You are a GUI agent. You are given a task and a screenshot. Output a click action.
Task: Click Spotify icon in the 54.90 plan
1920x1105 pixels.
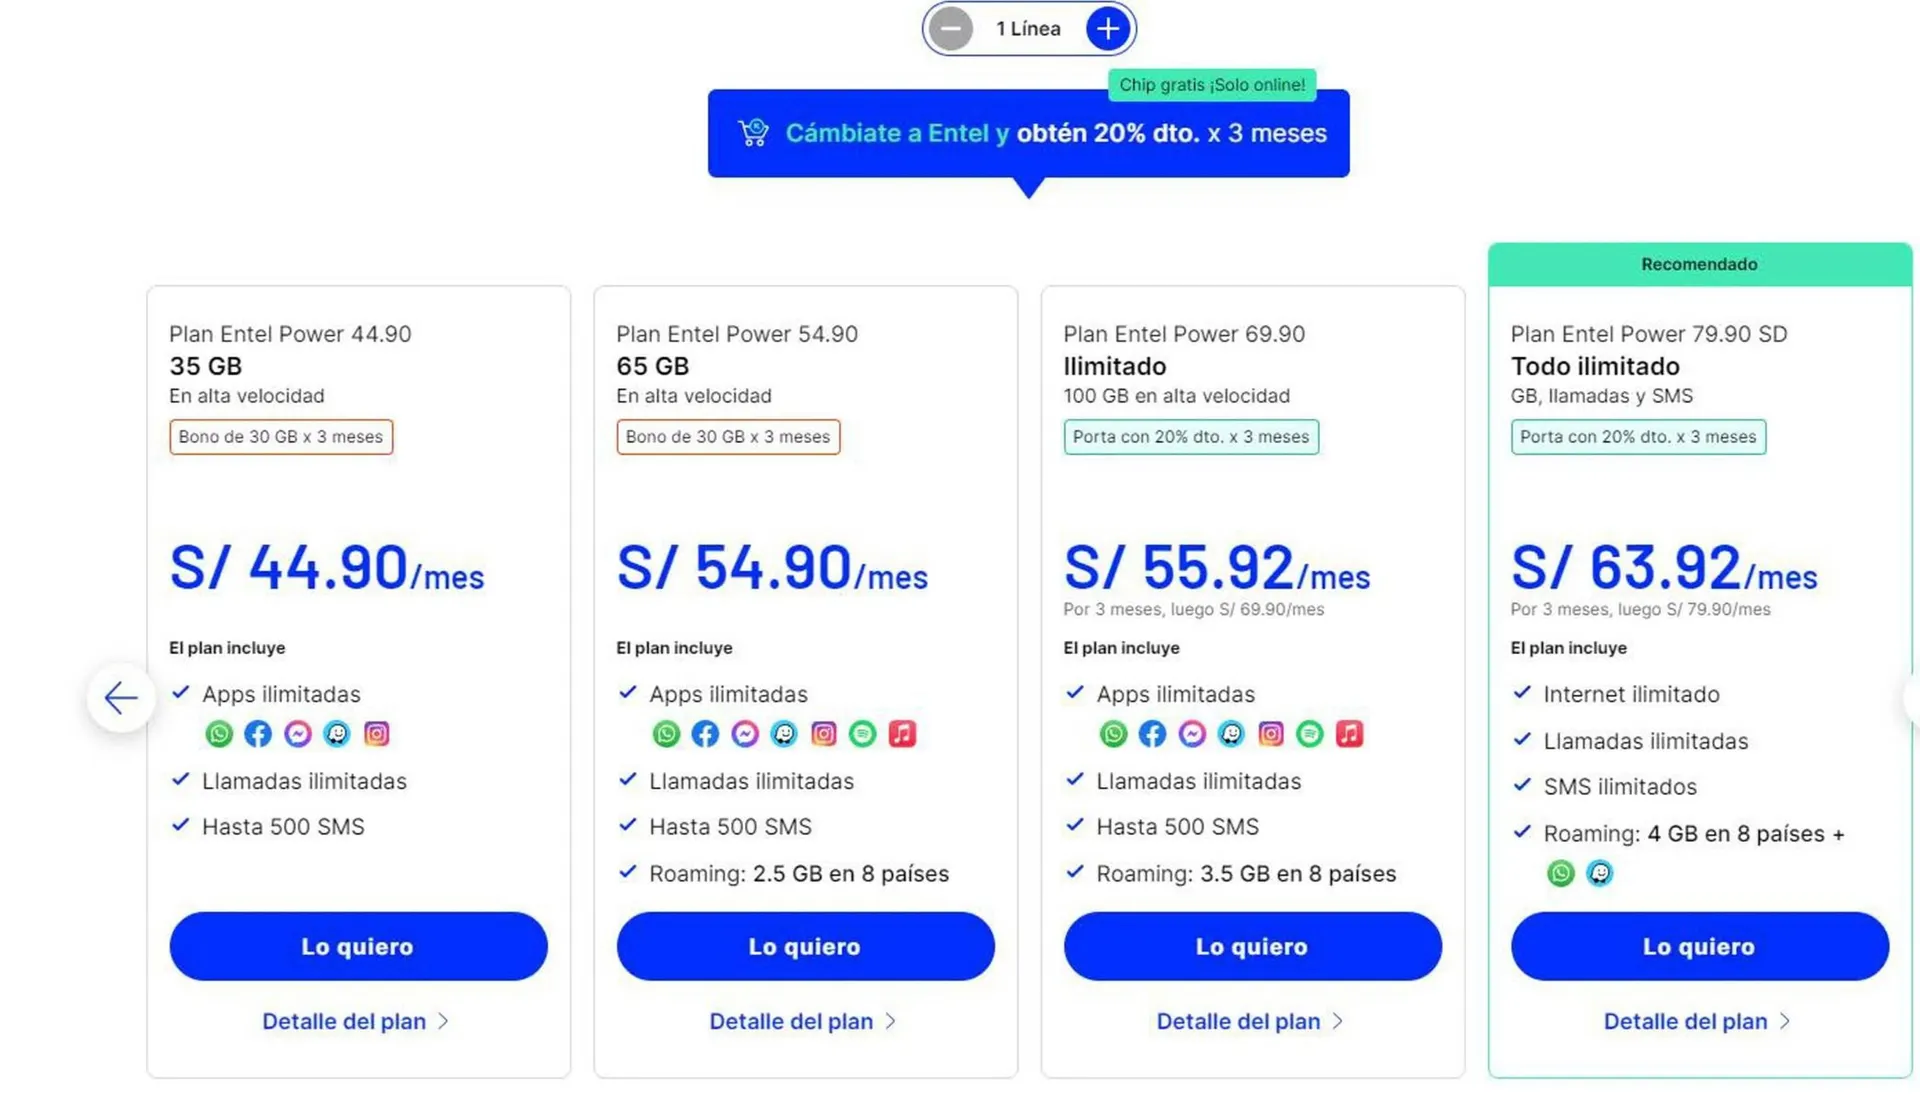click(862, 734)
